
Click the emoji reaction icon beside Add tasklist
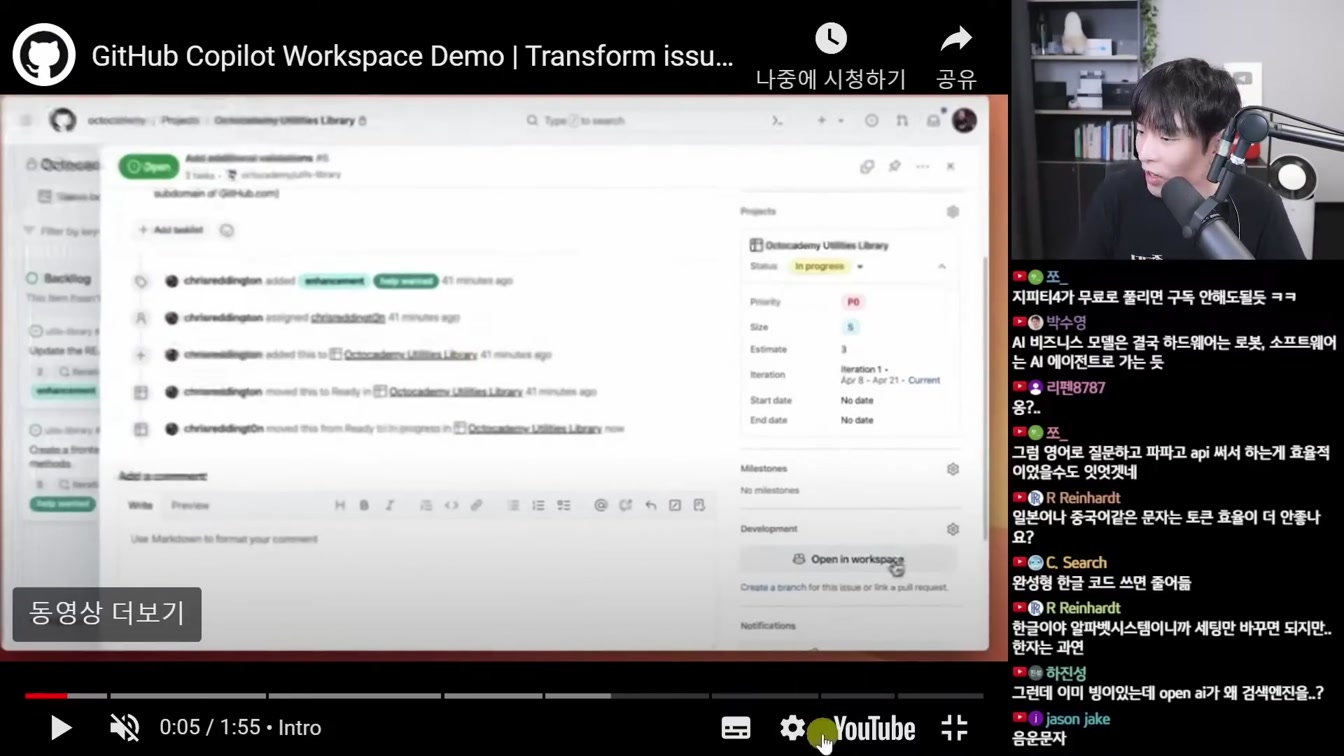(227, 230)
